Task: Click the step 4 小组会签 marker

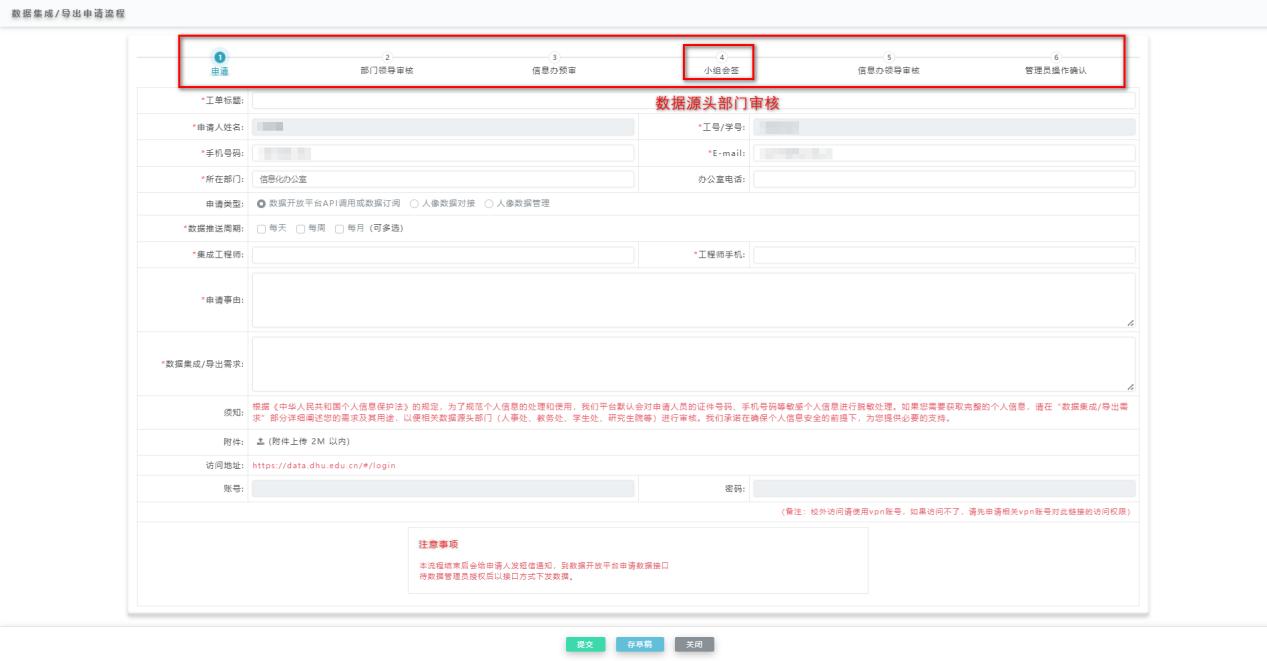Action: click(721, 57)
